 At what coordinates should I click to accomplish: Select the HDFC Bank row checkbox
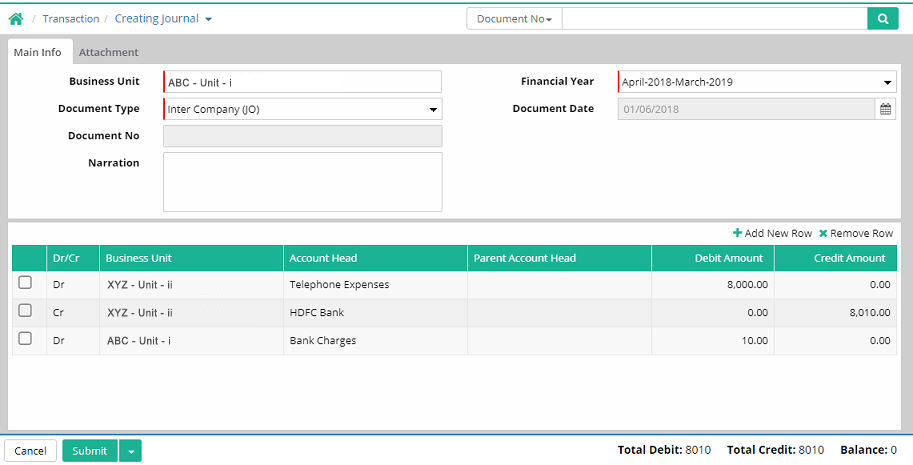(x=25, y=312)
